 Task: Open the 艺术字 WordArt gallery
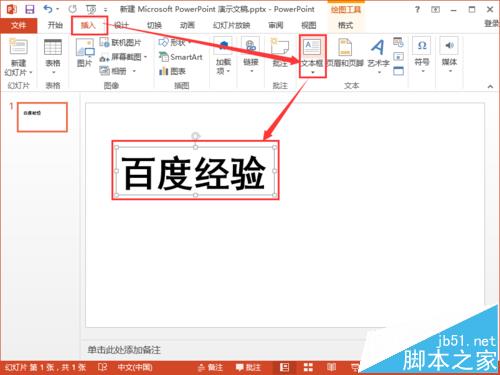(378, 56)
